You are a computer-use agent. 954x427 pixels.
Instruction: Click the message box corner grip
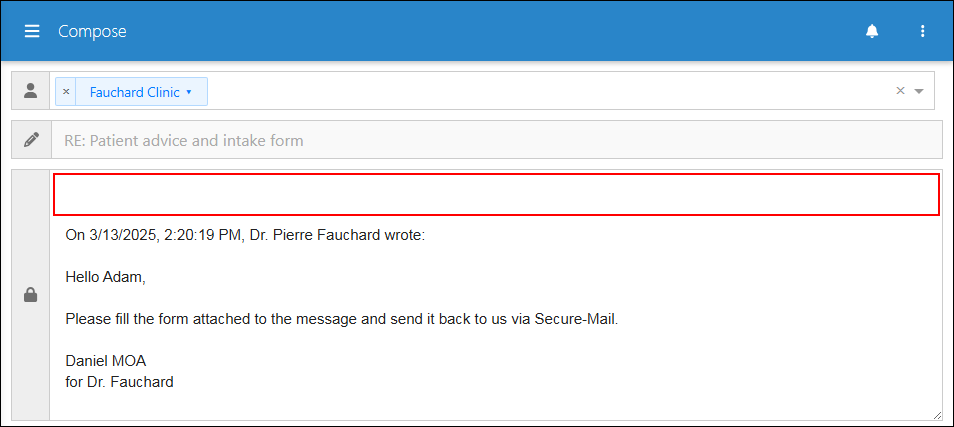pyautogui.click(x=936, y=414)
